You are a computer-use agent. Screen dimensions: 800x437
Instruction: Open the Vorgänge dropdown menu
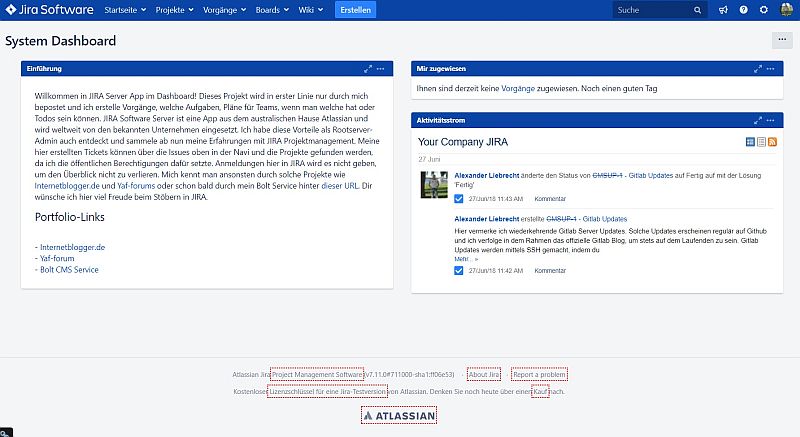224,10
